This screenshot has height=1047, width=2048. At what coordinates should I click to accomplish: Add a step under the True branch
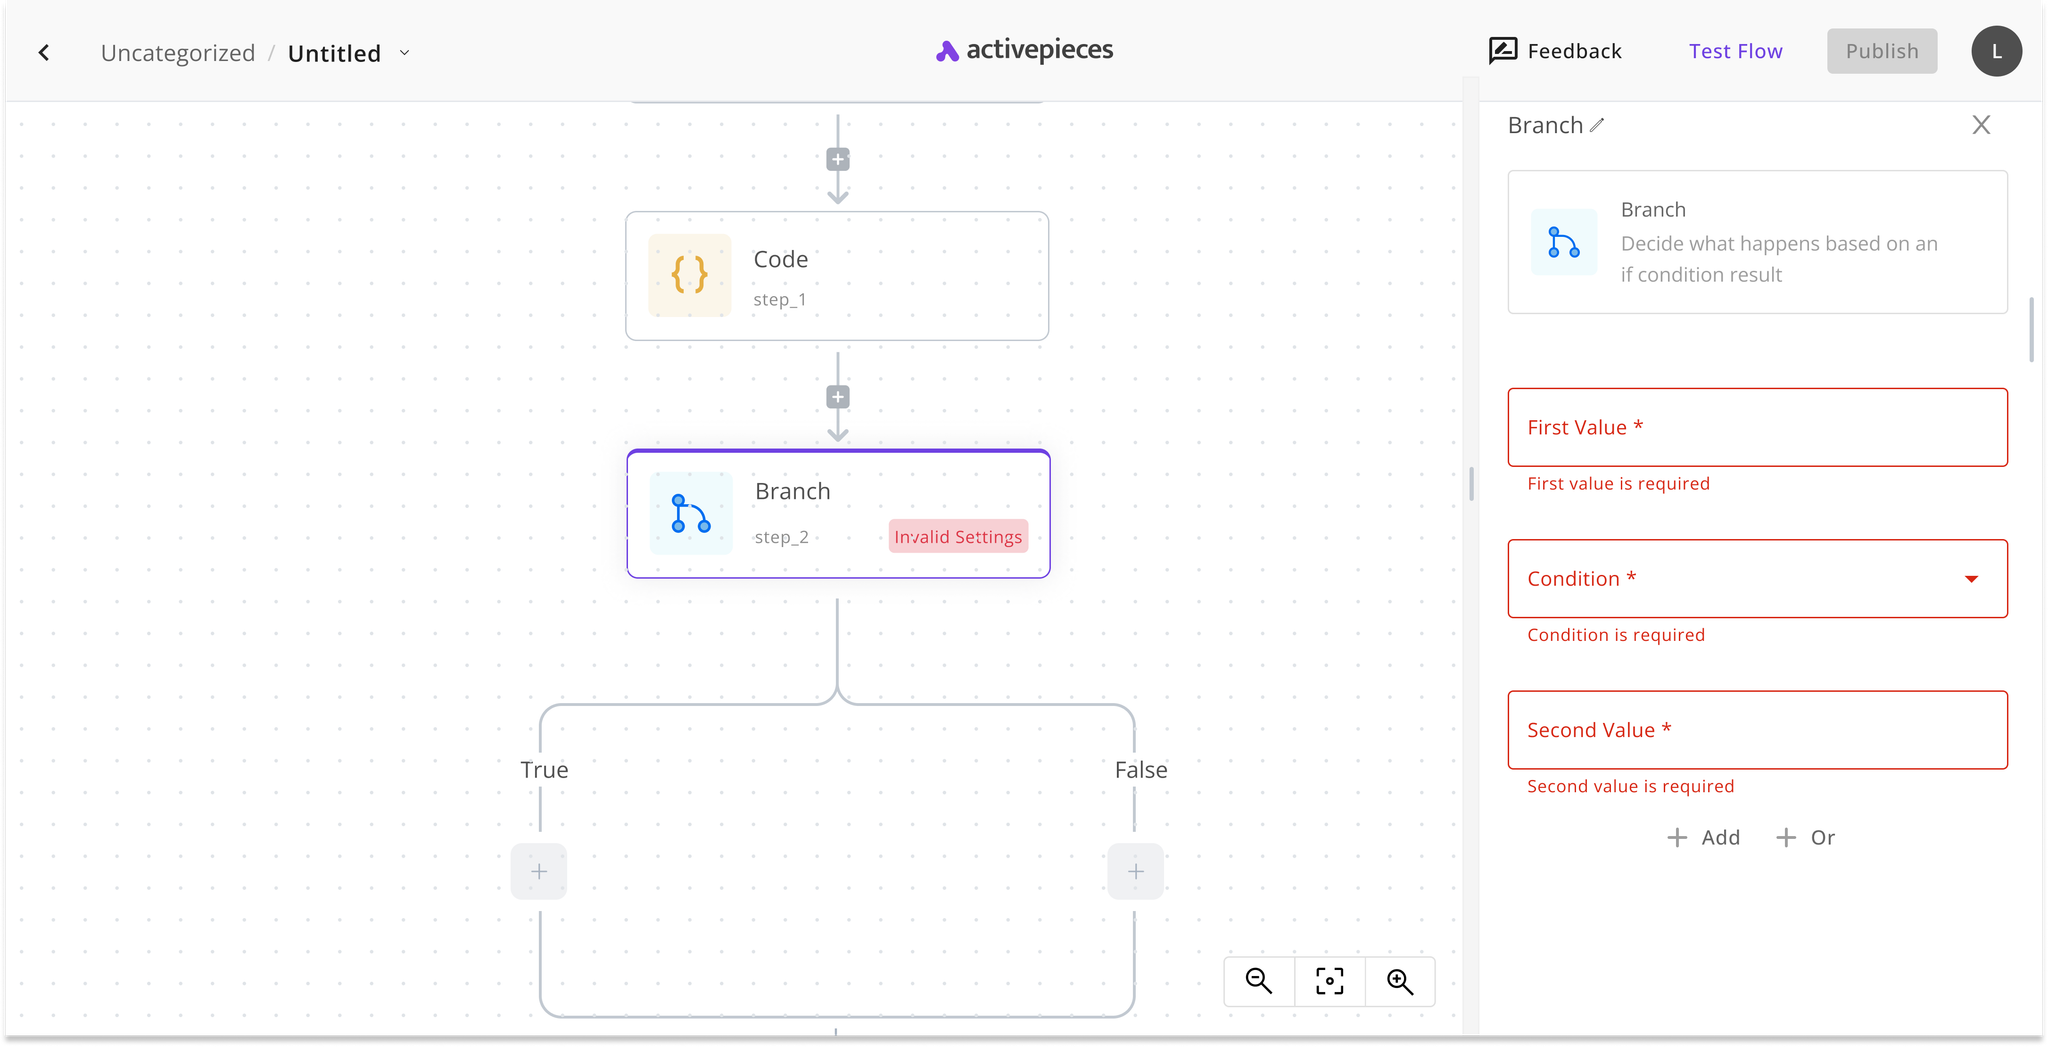[x=539, y=871]
